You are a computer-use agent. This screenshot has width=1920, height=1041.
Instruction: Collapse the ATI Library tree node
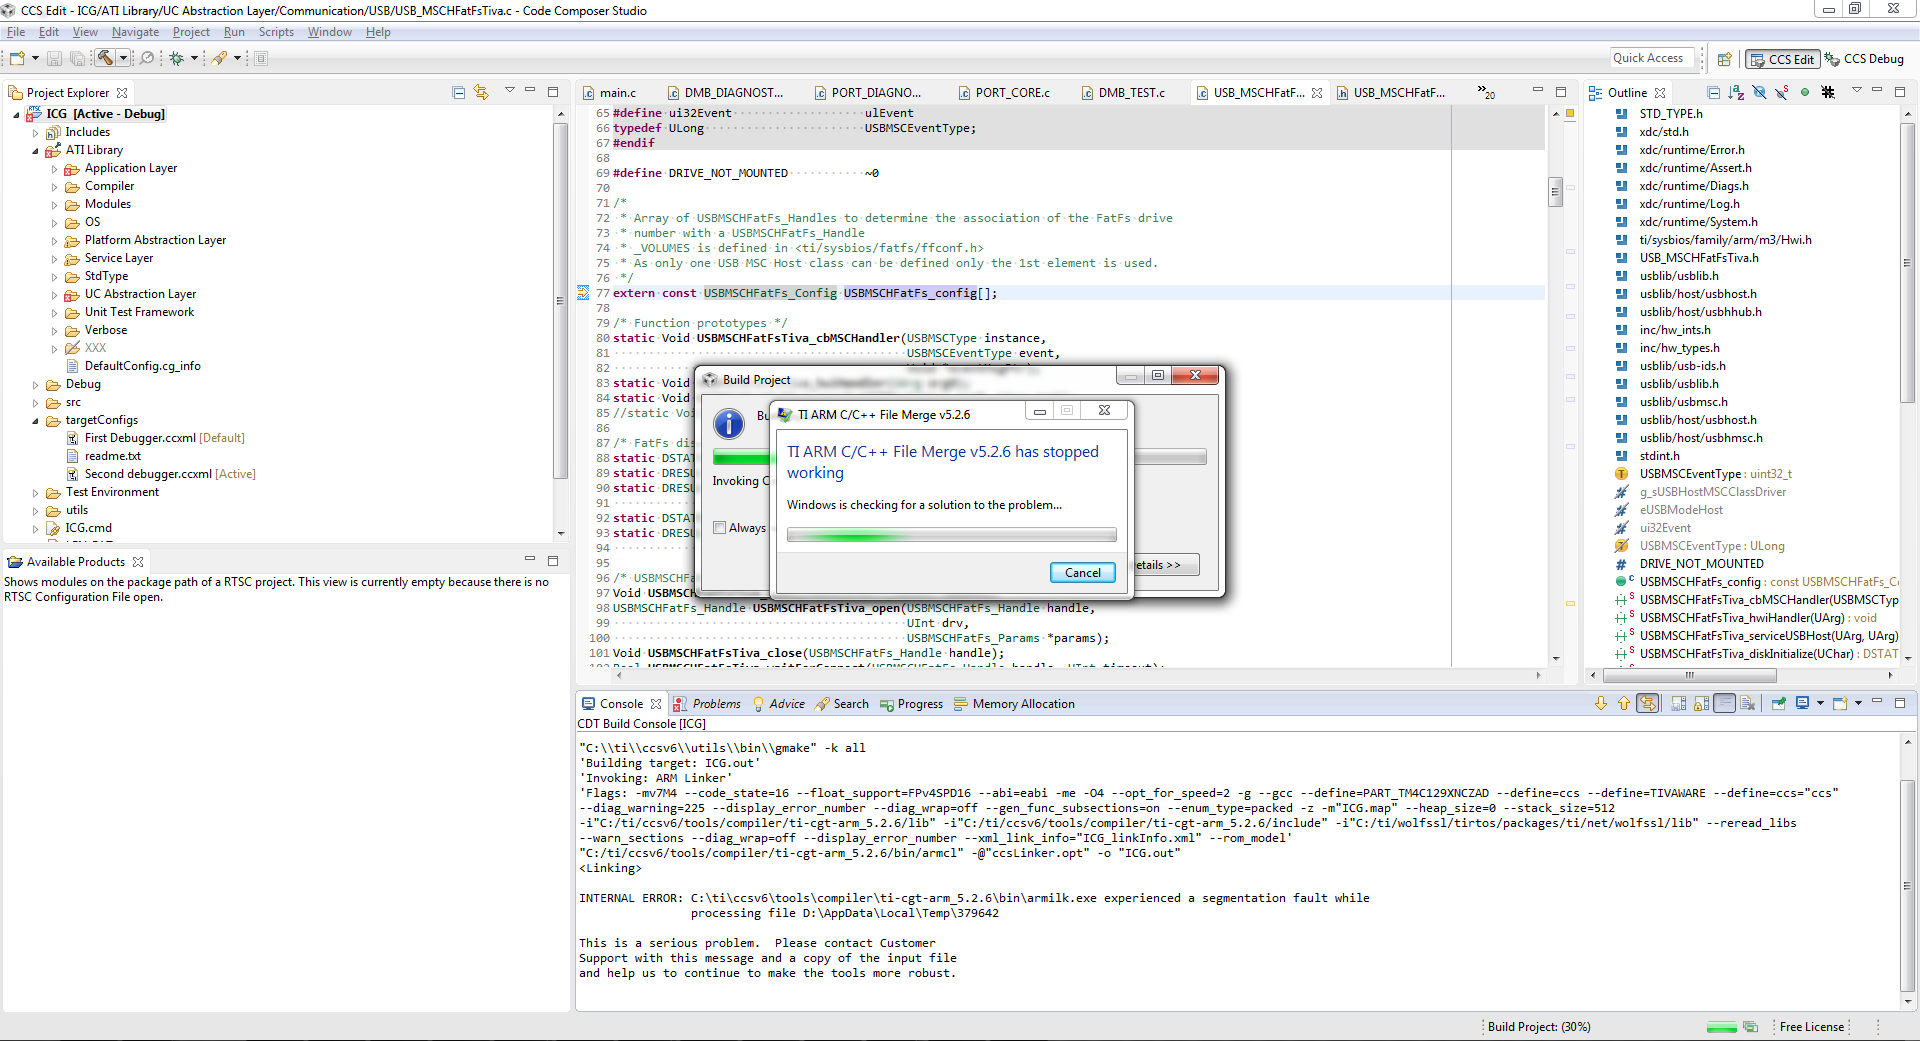[x=35, y=151]
